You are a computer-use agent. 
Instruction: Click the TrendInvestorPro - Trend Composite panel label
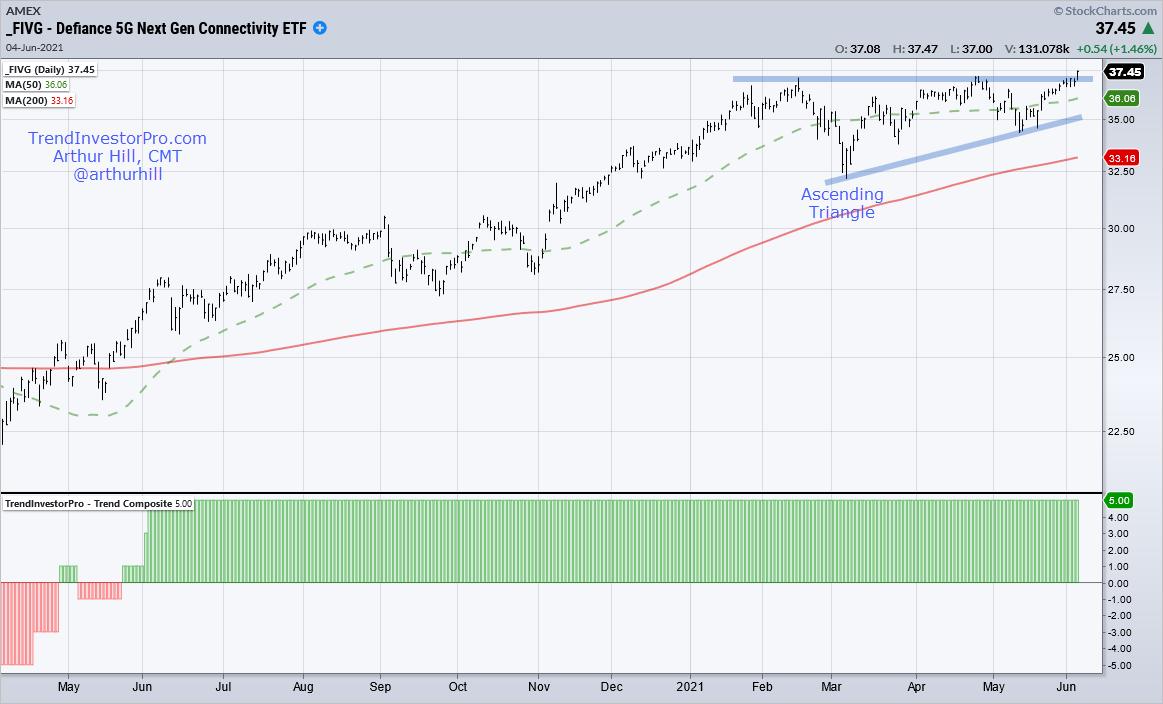[x=97, y=502]
